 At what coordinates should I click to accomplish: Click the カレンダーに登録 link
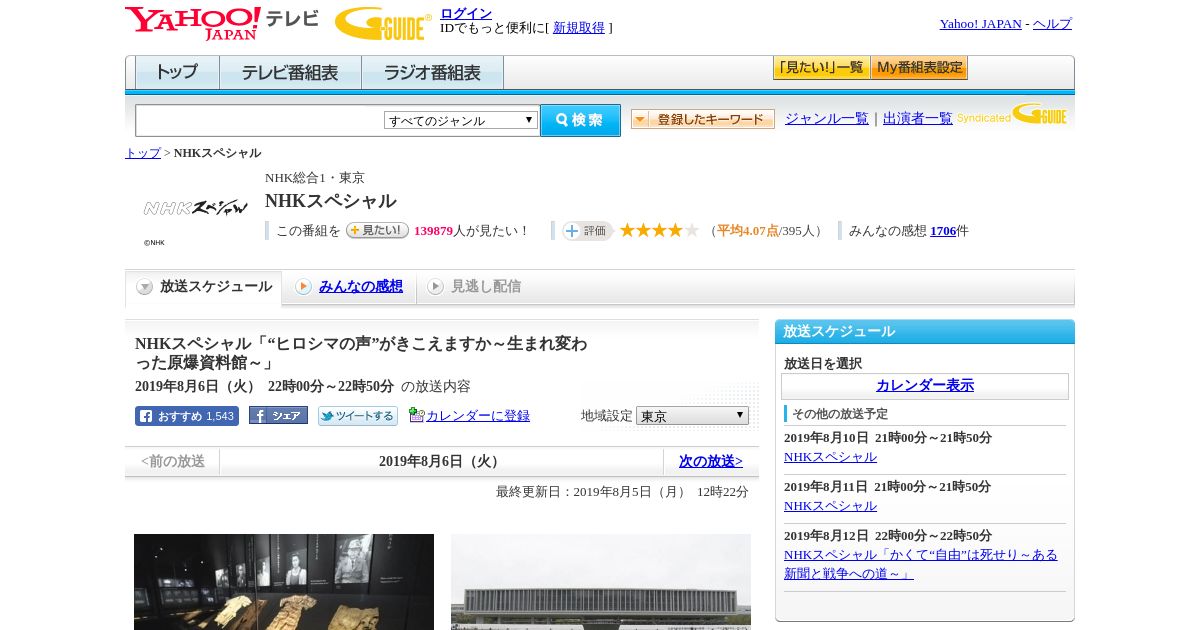[478, 416]
